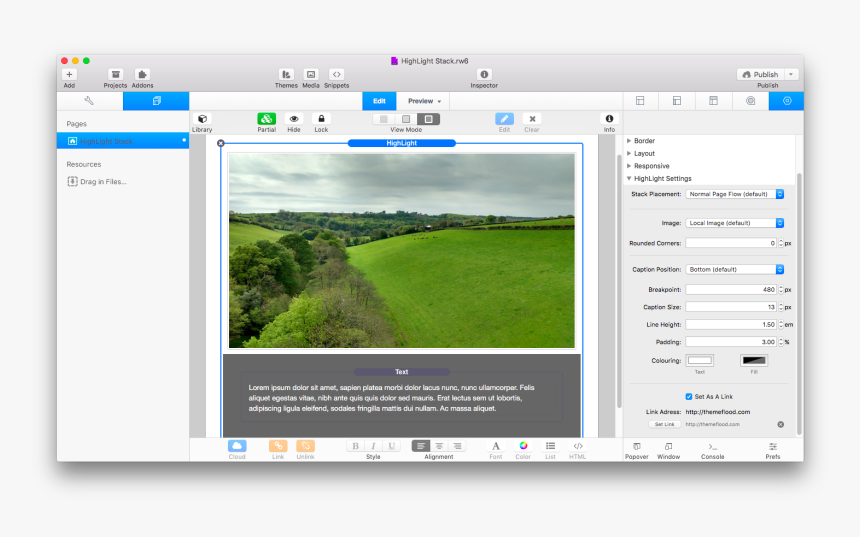The image size is (860, 537).
Task: Expand the Layout section
Action: coord(629,154)
